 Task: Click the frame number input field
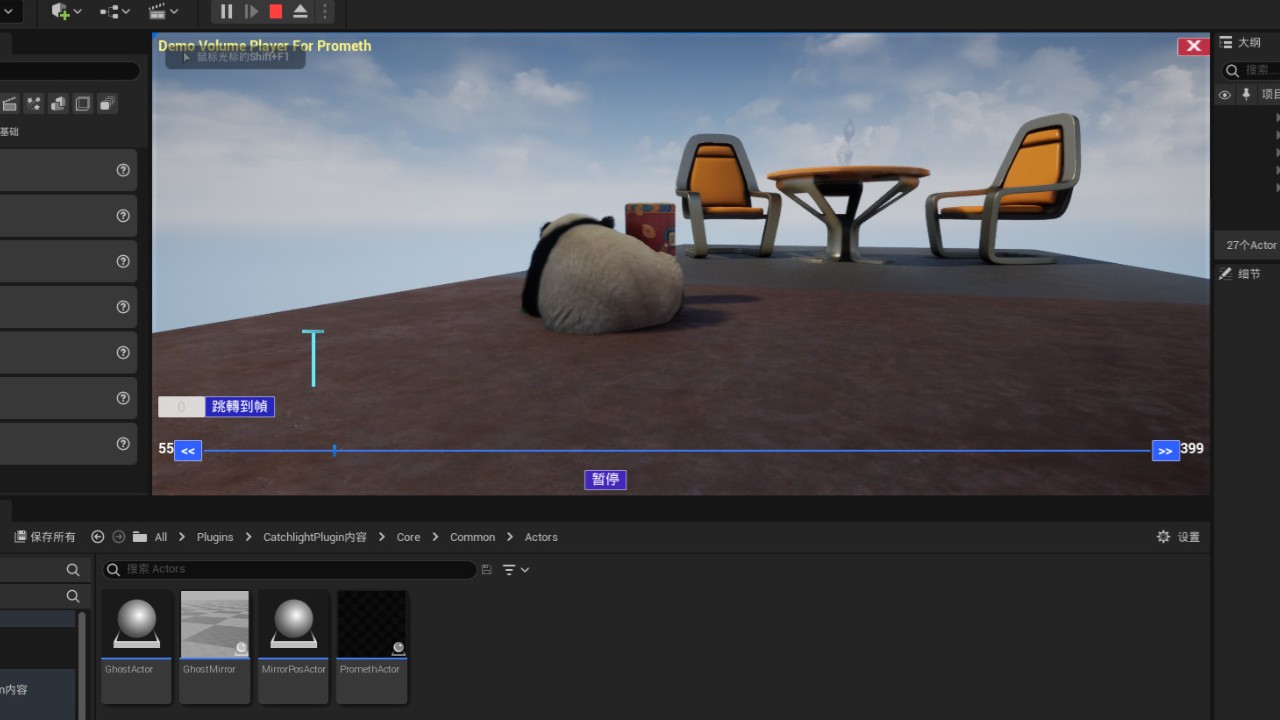tap(181, 407)
